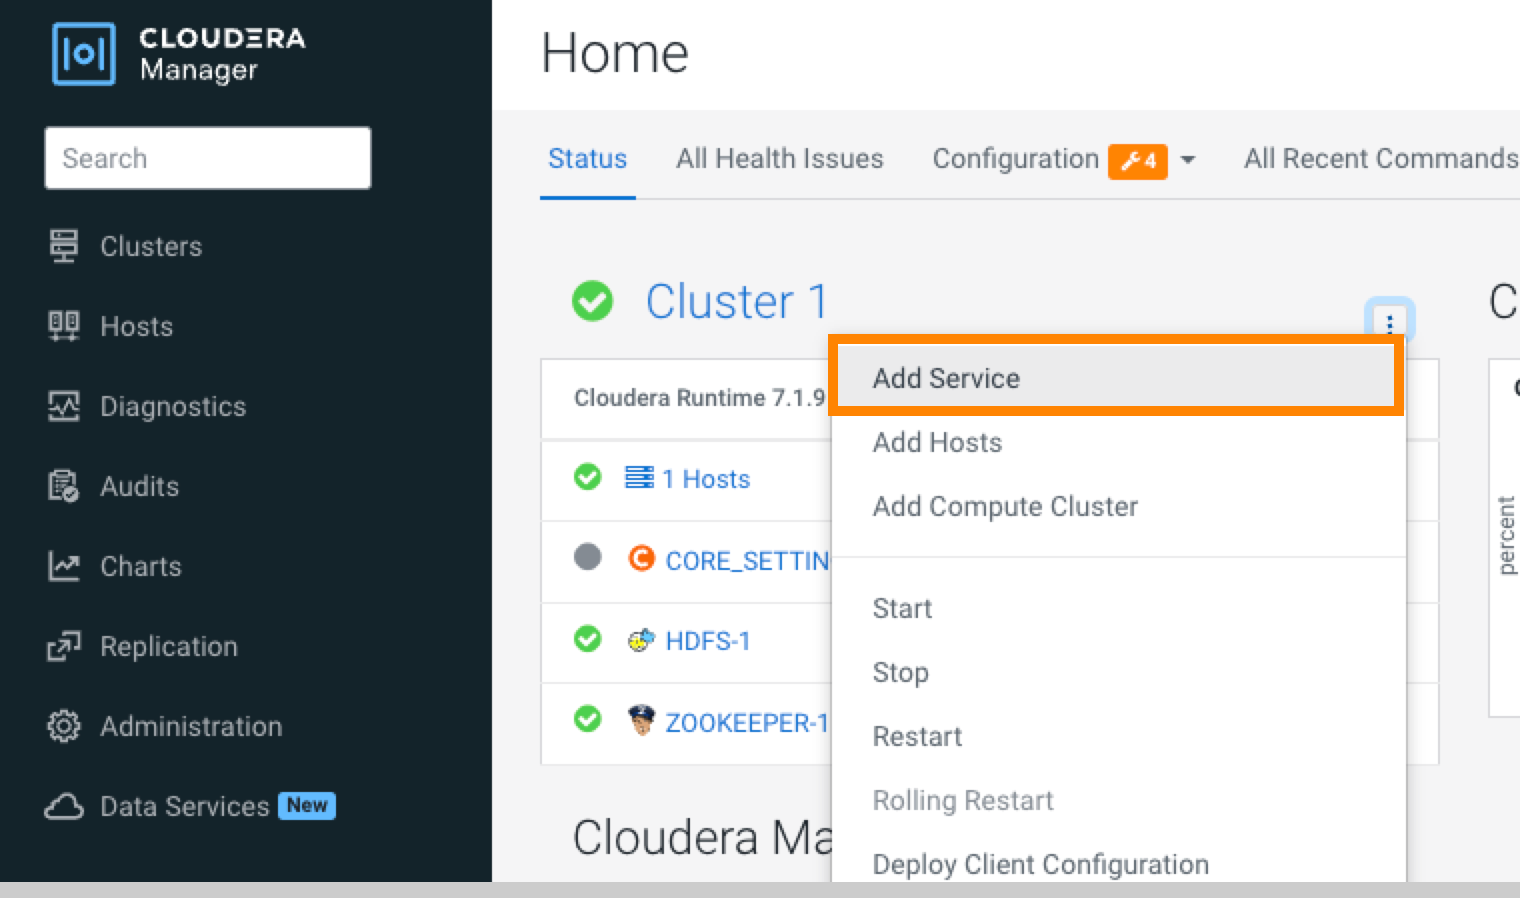Open Diagnostics via its sidebar icon
The height and width of the screenshot is (898, 1520).
tap(64, 406)
